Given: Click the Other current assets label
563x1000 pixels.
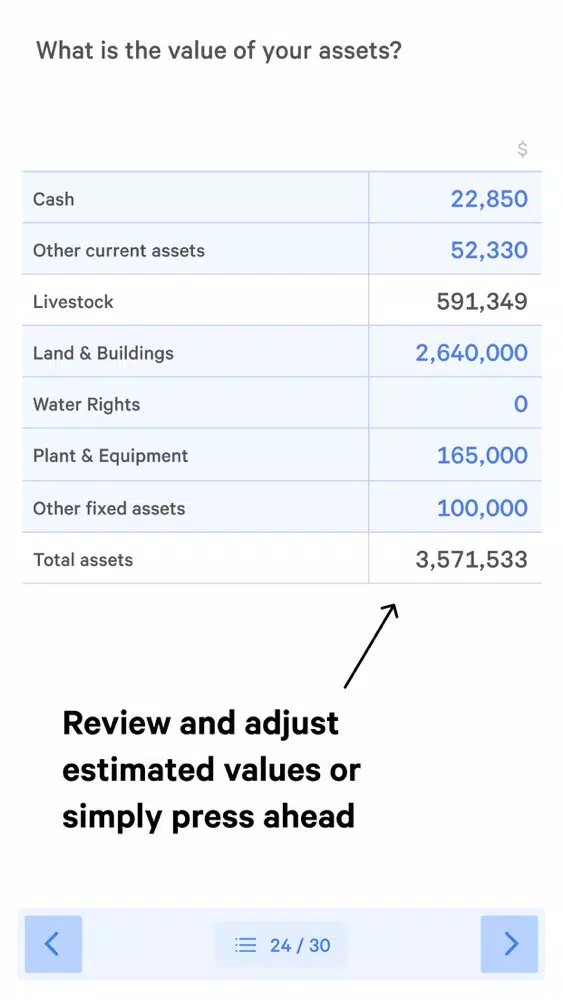Looking at the screenshot, I should [x=119, y=250].
